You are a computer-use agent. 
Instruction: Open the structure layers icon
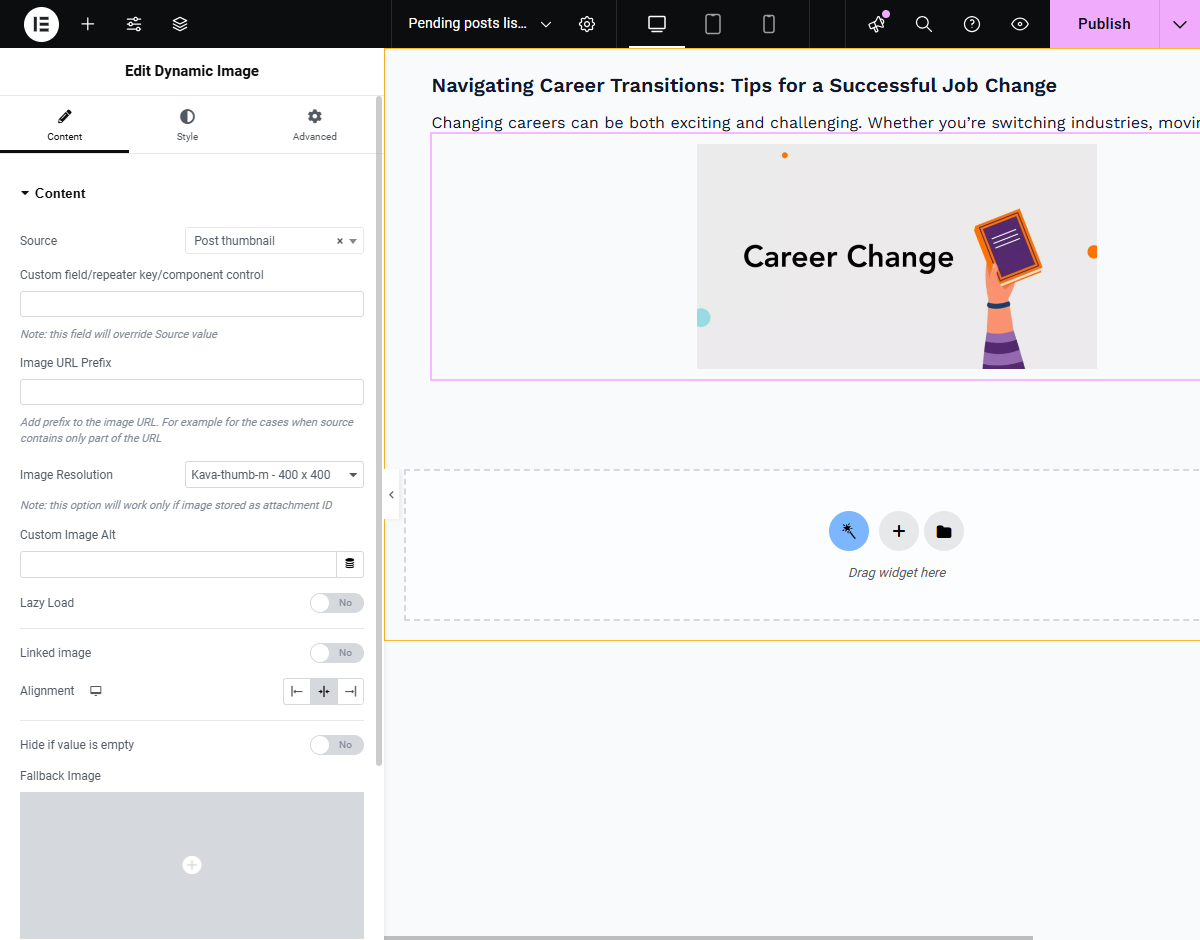tap(180, 24)
